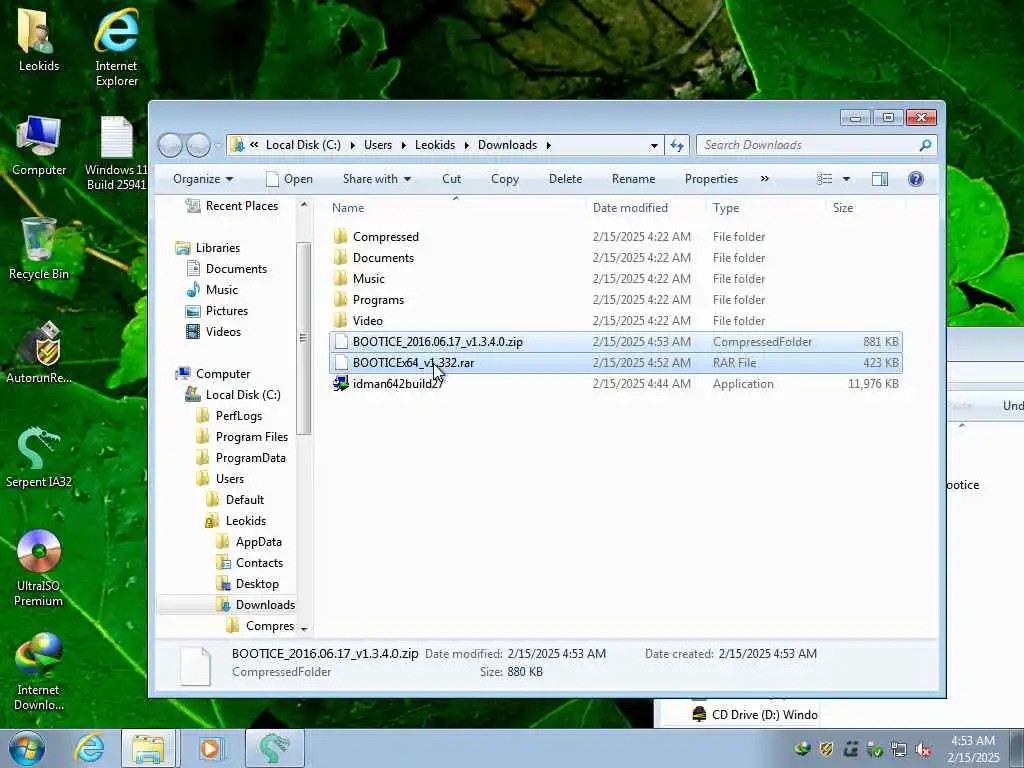Open Internet Explorer in the taskbar

click(89, 748)
